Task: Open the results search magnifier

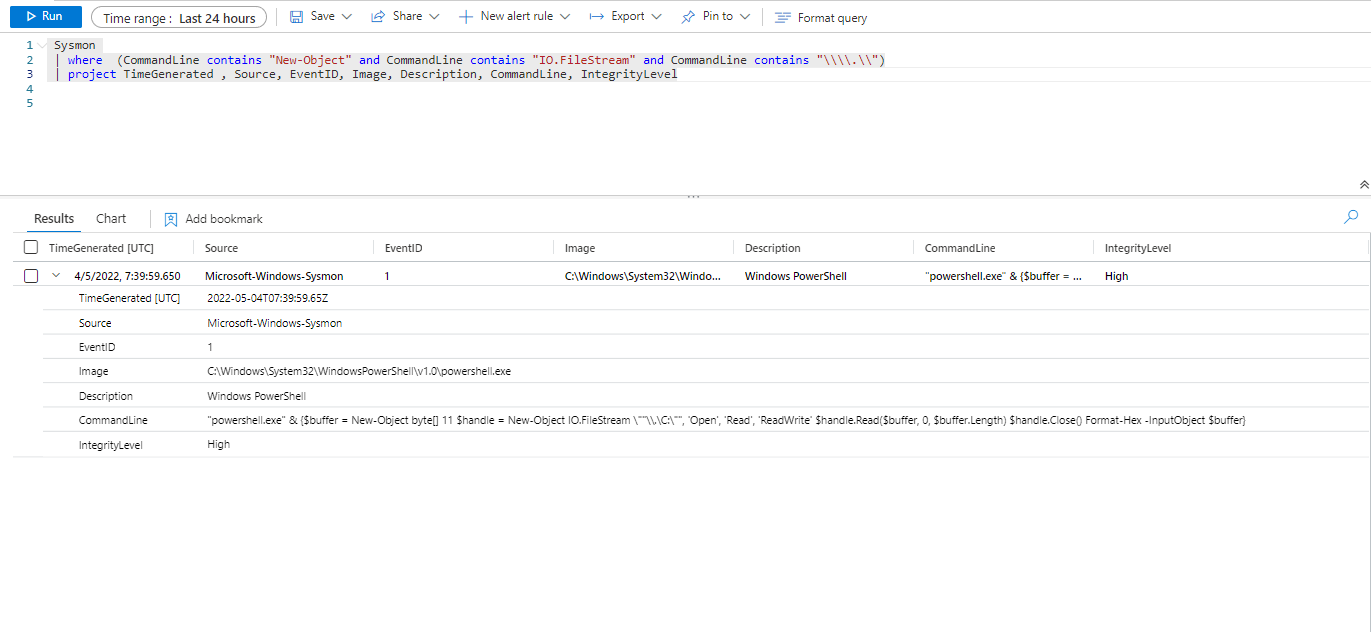Action: pyautogui.click(x=1351, y=217)
